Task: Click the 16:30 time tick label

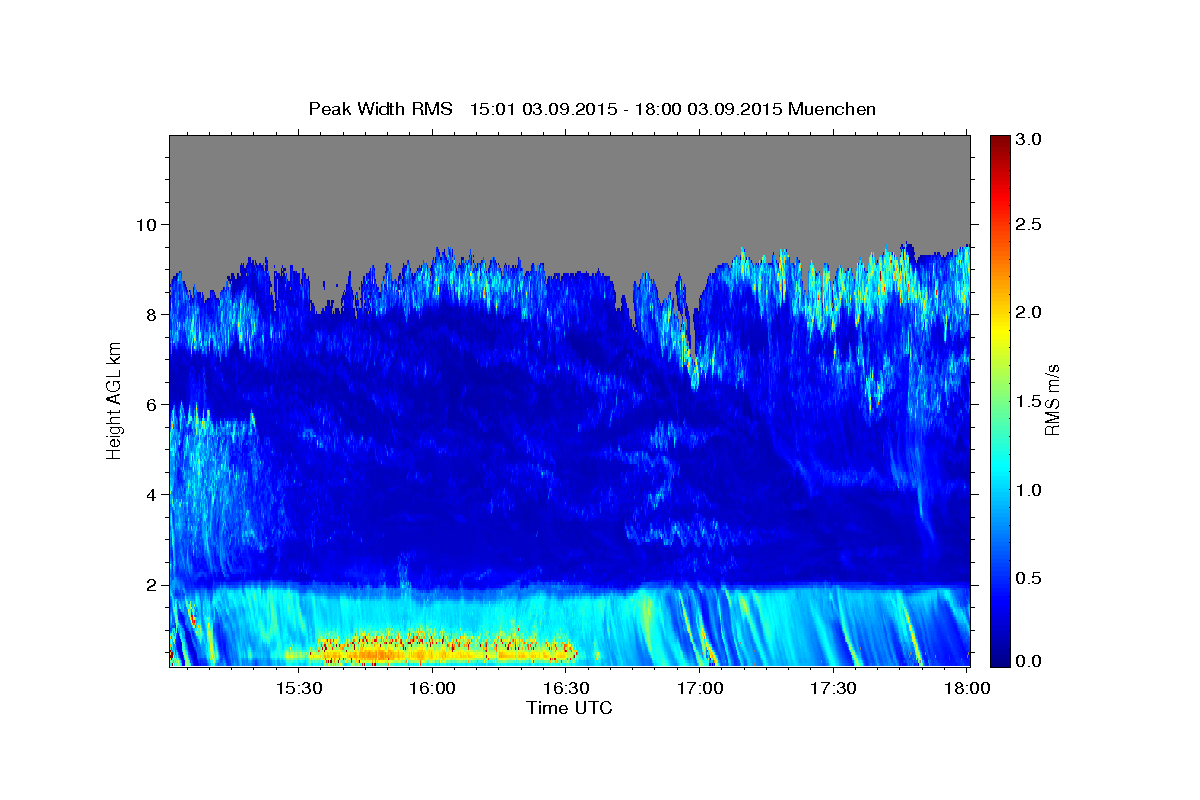Action: (566, 688)
